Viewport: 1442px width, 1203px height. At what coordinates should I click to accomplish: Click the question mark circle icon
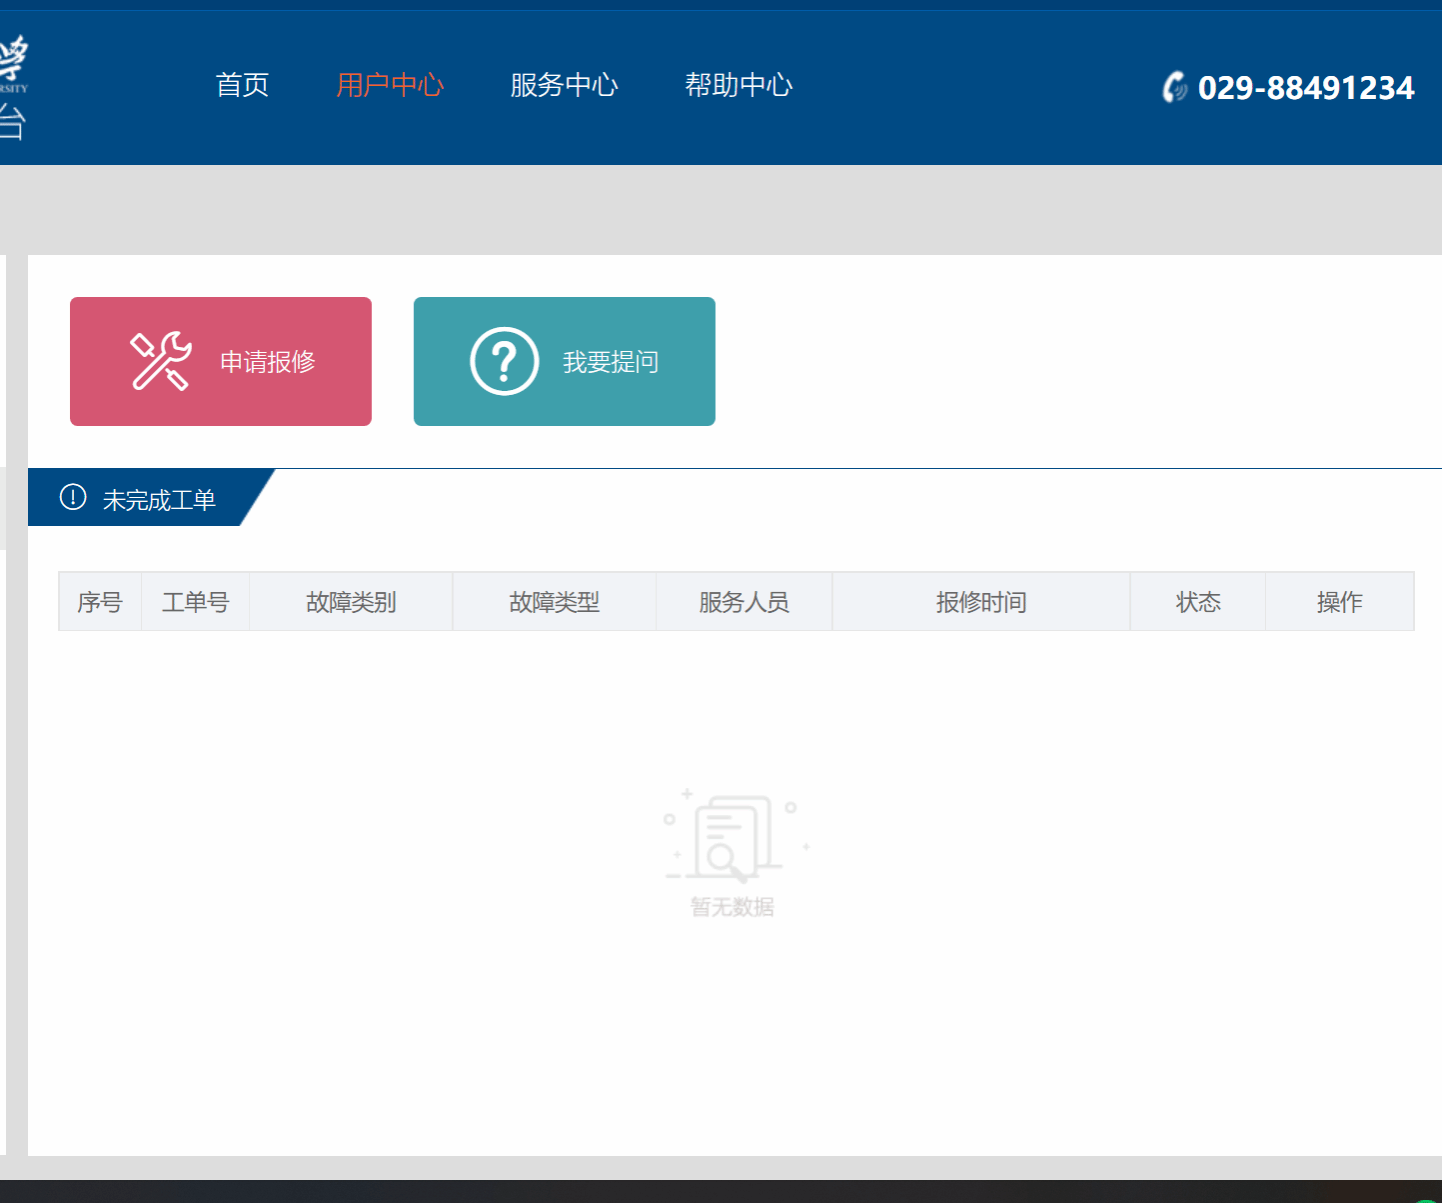tap(504, 361)
